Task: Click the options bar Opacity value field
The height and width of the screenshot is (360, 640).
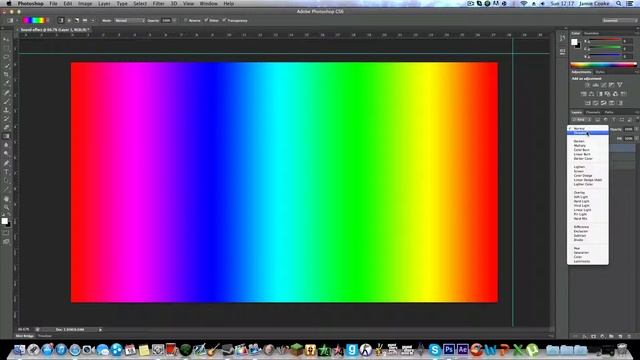Action: (x=166, y=20)
